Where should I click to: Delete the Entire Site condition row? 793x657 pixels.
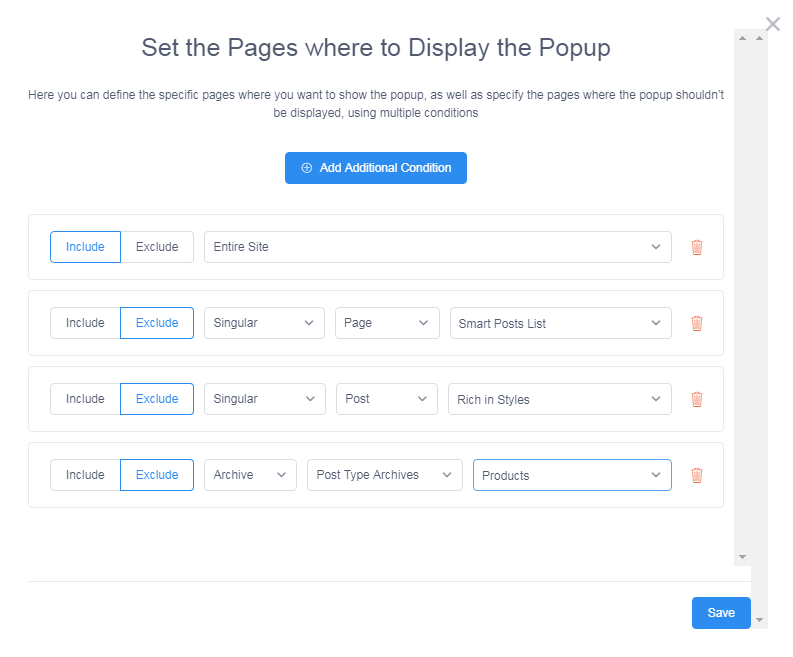696,247
